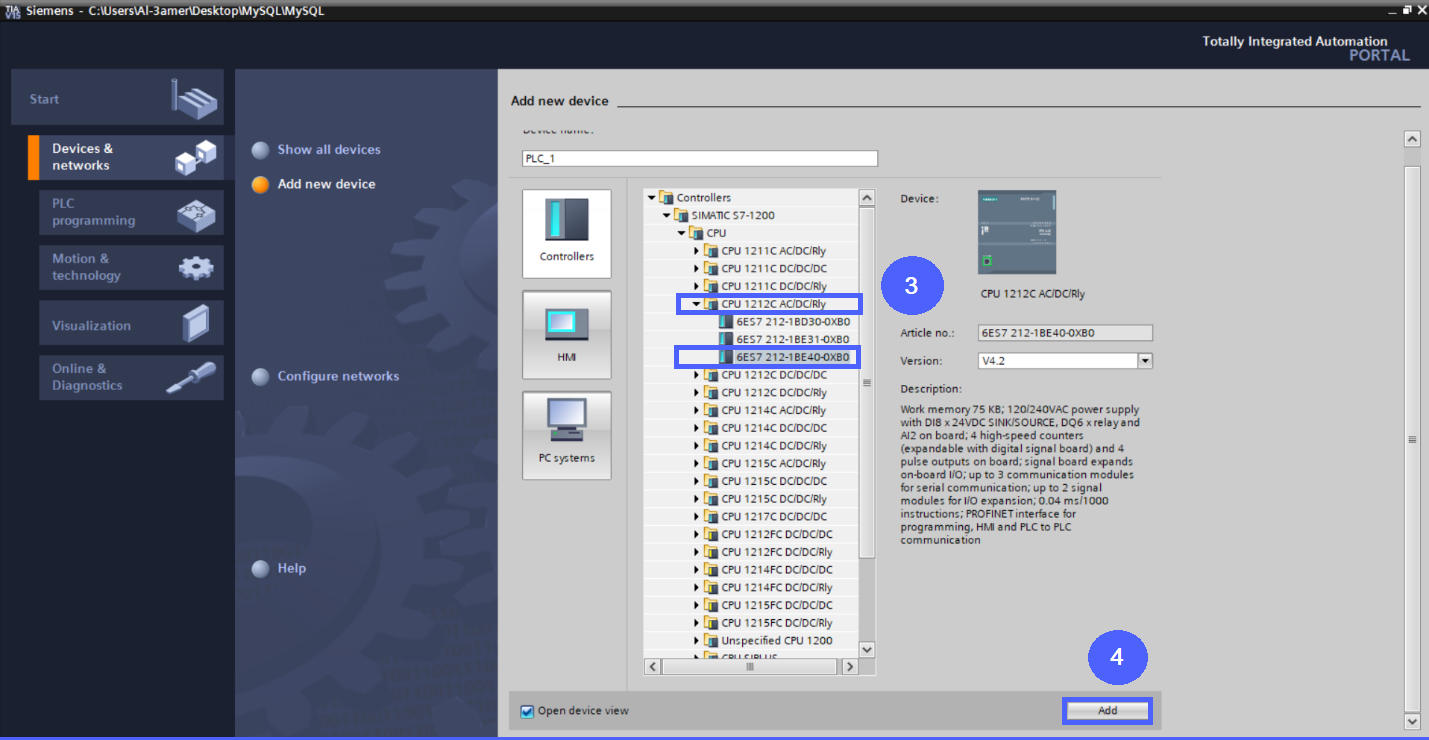Open the Version dropdown list
Viewport: 1429px width, 740px height.
[1145, 361]
